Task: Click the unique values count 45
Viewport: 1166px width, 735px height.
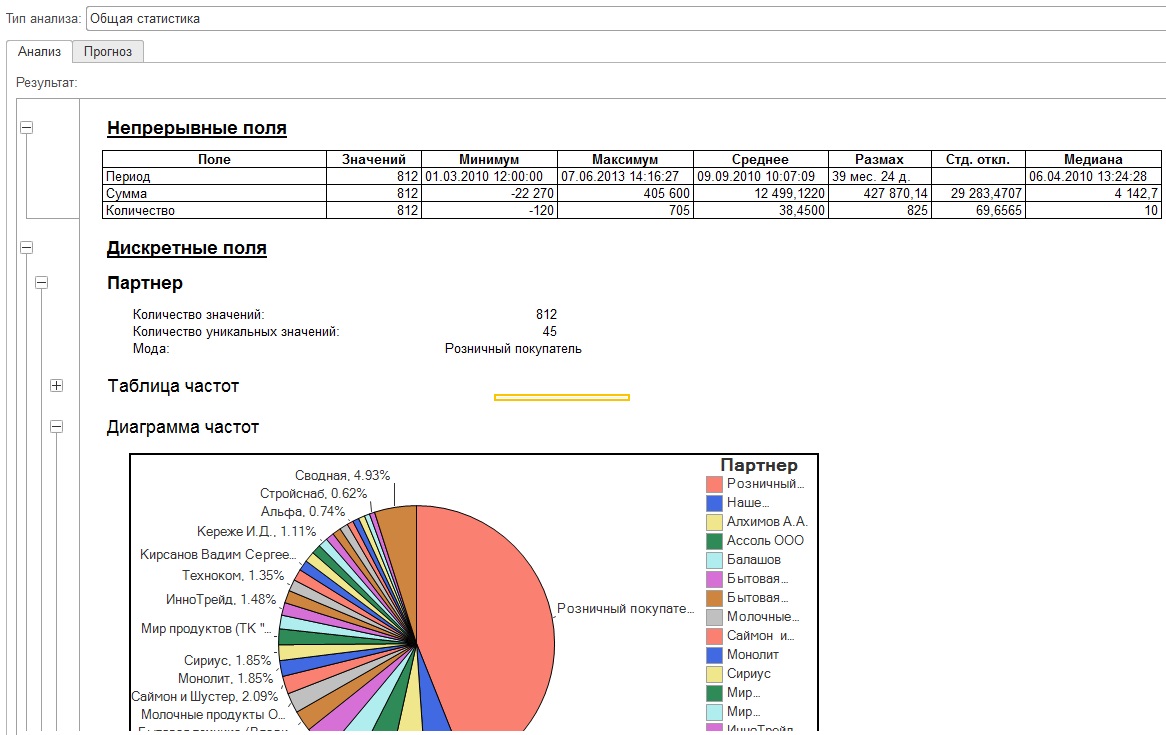Action: click(550, 332)
